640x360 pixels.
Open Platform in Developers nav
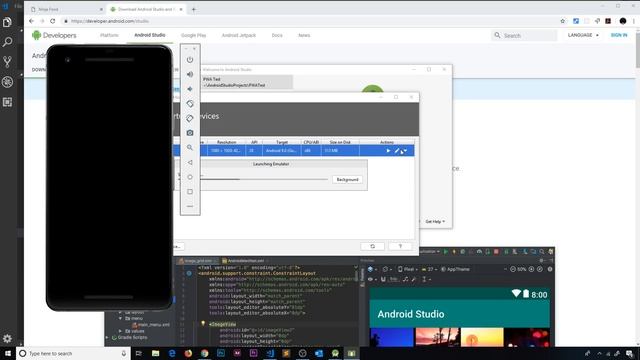point(109,35)
